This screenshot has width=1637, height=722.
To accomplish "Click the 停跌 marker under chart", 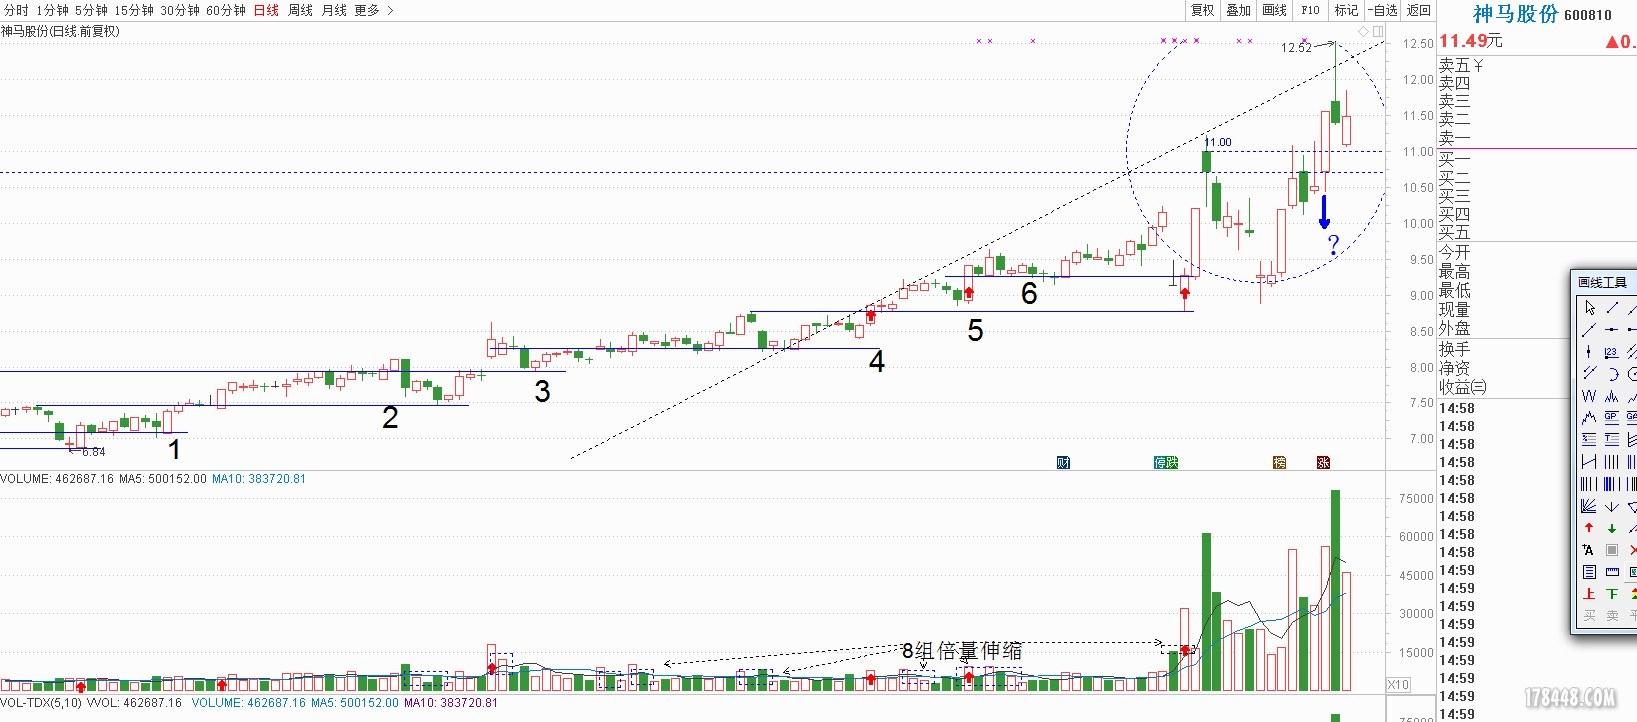I will pos(1166,462).
